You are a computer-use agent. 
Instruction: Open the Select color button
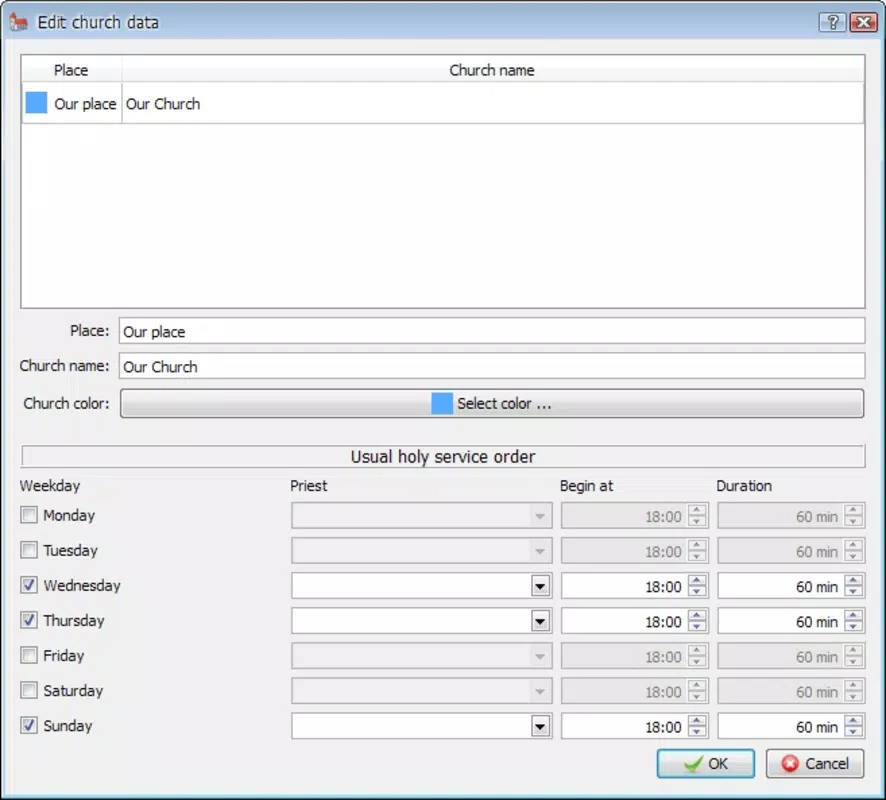click(492, 403)
